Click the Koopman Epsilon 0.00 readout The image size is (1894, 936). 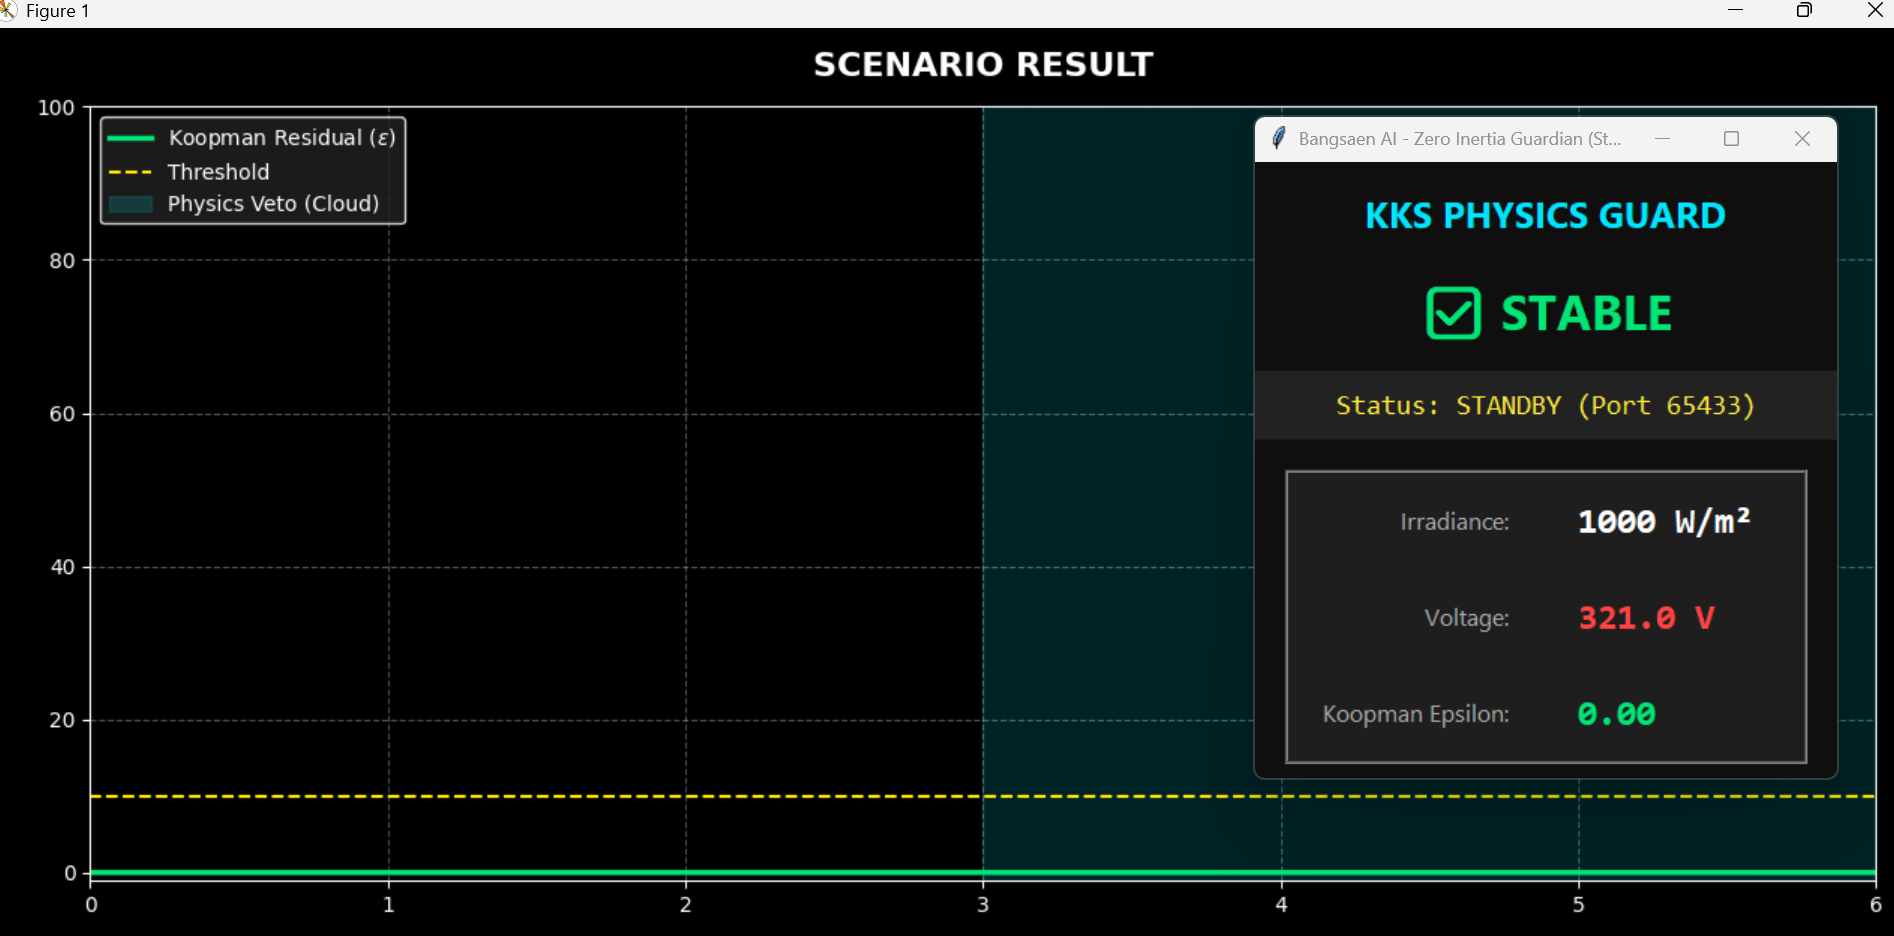pos(1616,713)
